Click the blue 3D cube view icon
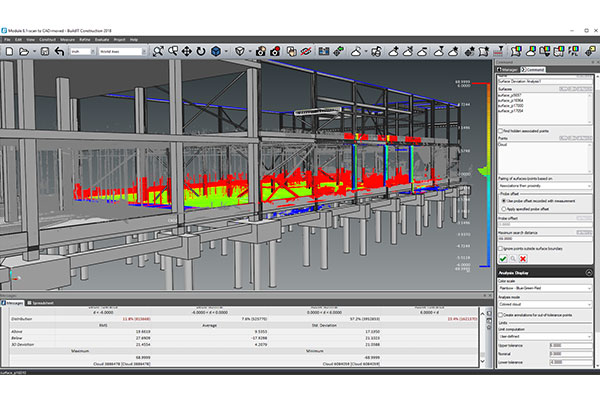The height and width of the screenshot is (400, 600). click(x=214, y=50)
